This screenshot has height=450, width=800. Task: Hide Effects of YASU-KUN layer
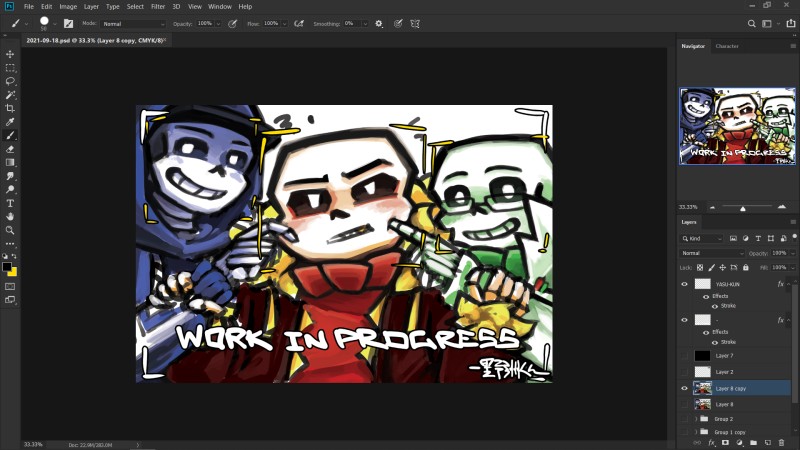click(x=706, y=296)
